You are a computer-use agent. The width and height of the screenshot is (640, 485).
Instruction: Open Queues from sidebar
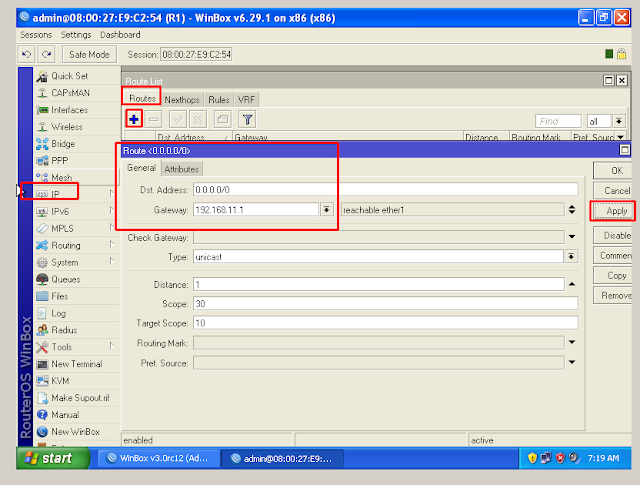pyautogui.click(x=65, y=279)
